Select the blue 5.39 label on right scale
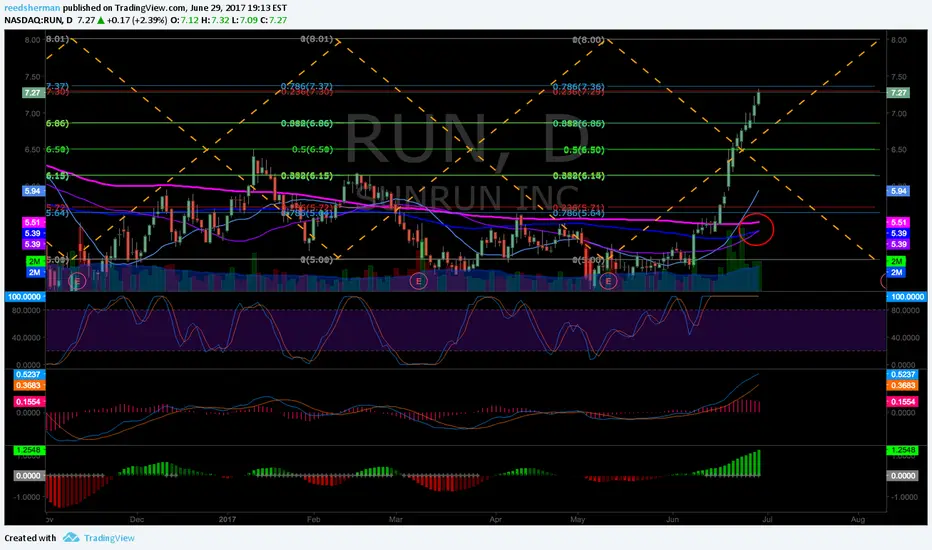The height and width of the screenshot is (550, 932). pos(898,233)
